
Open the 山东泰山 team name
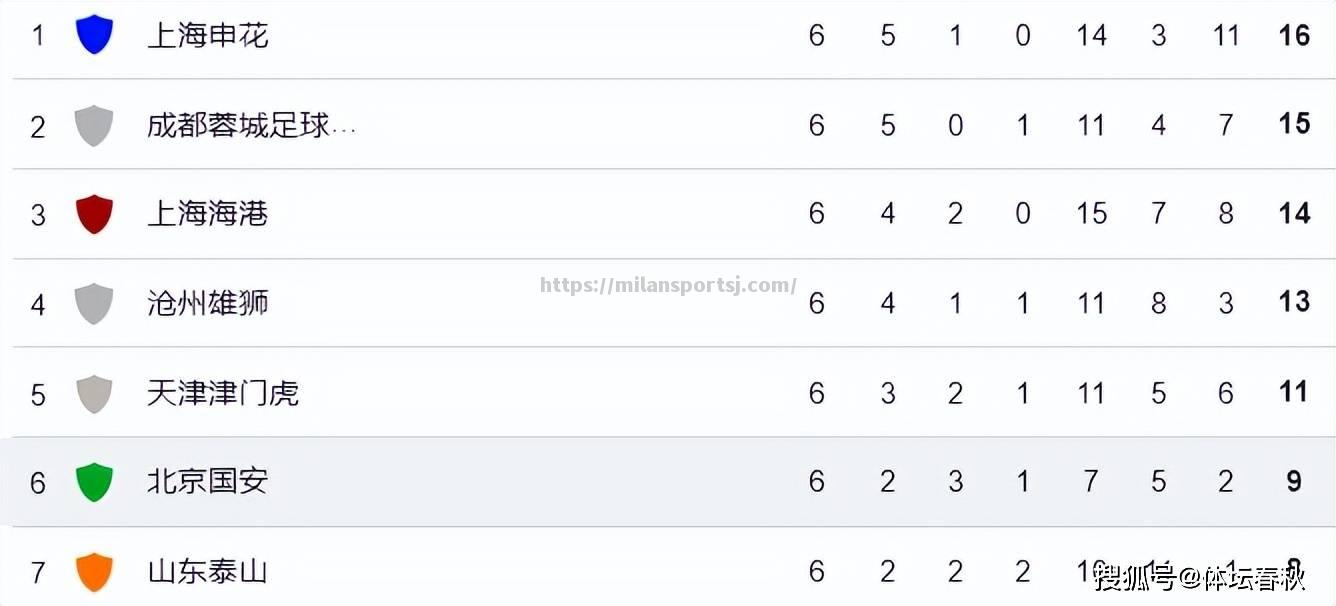coord(208,571)
